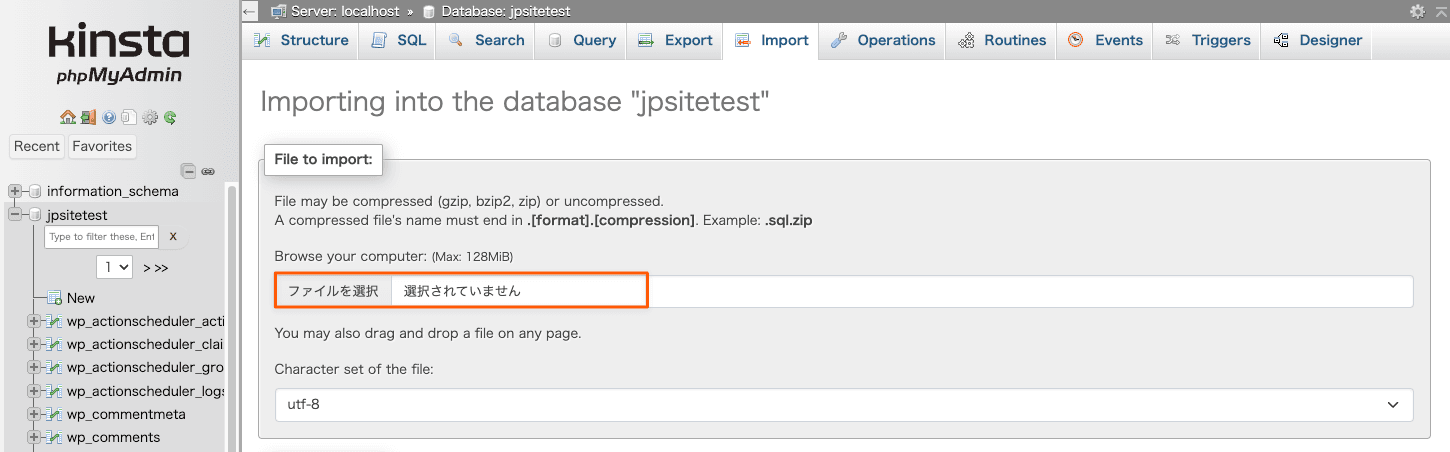Open the Events tab
The height and width of the screenshot is (452, 1450).
tap(1105, 40)
